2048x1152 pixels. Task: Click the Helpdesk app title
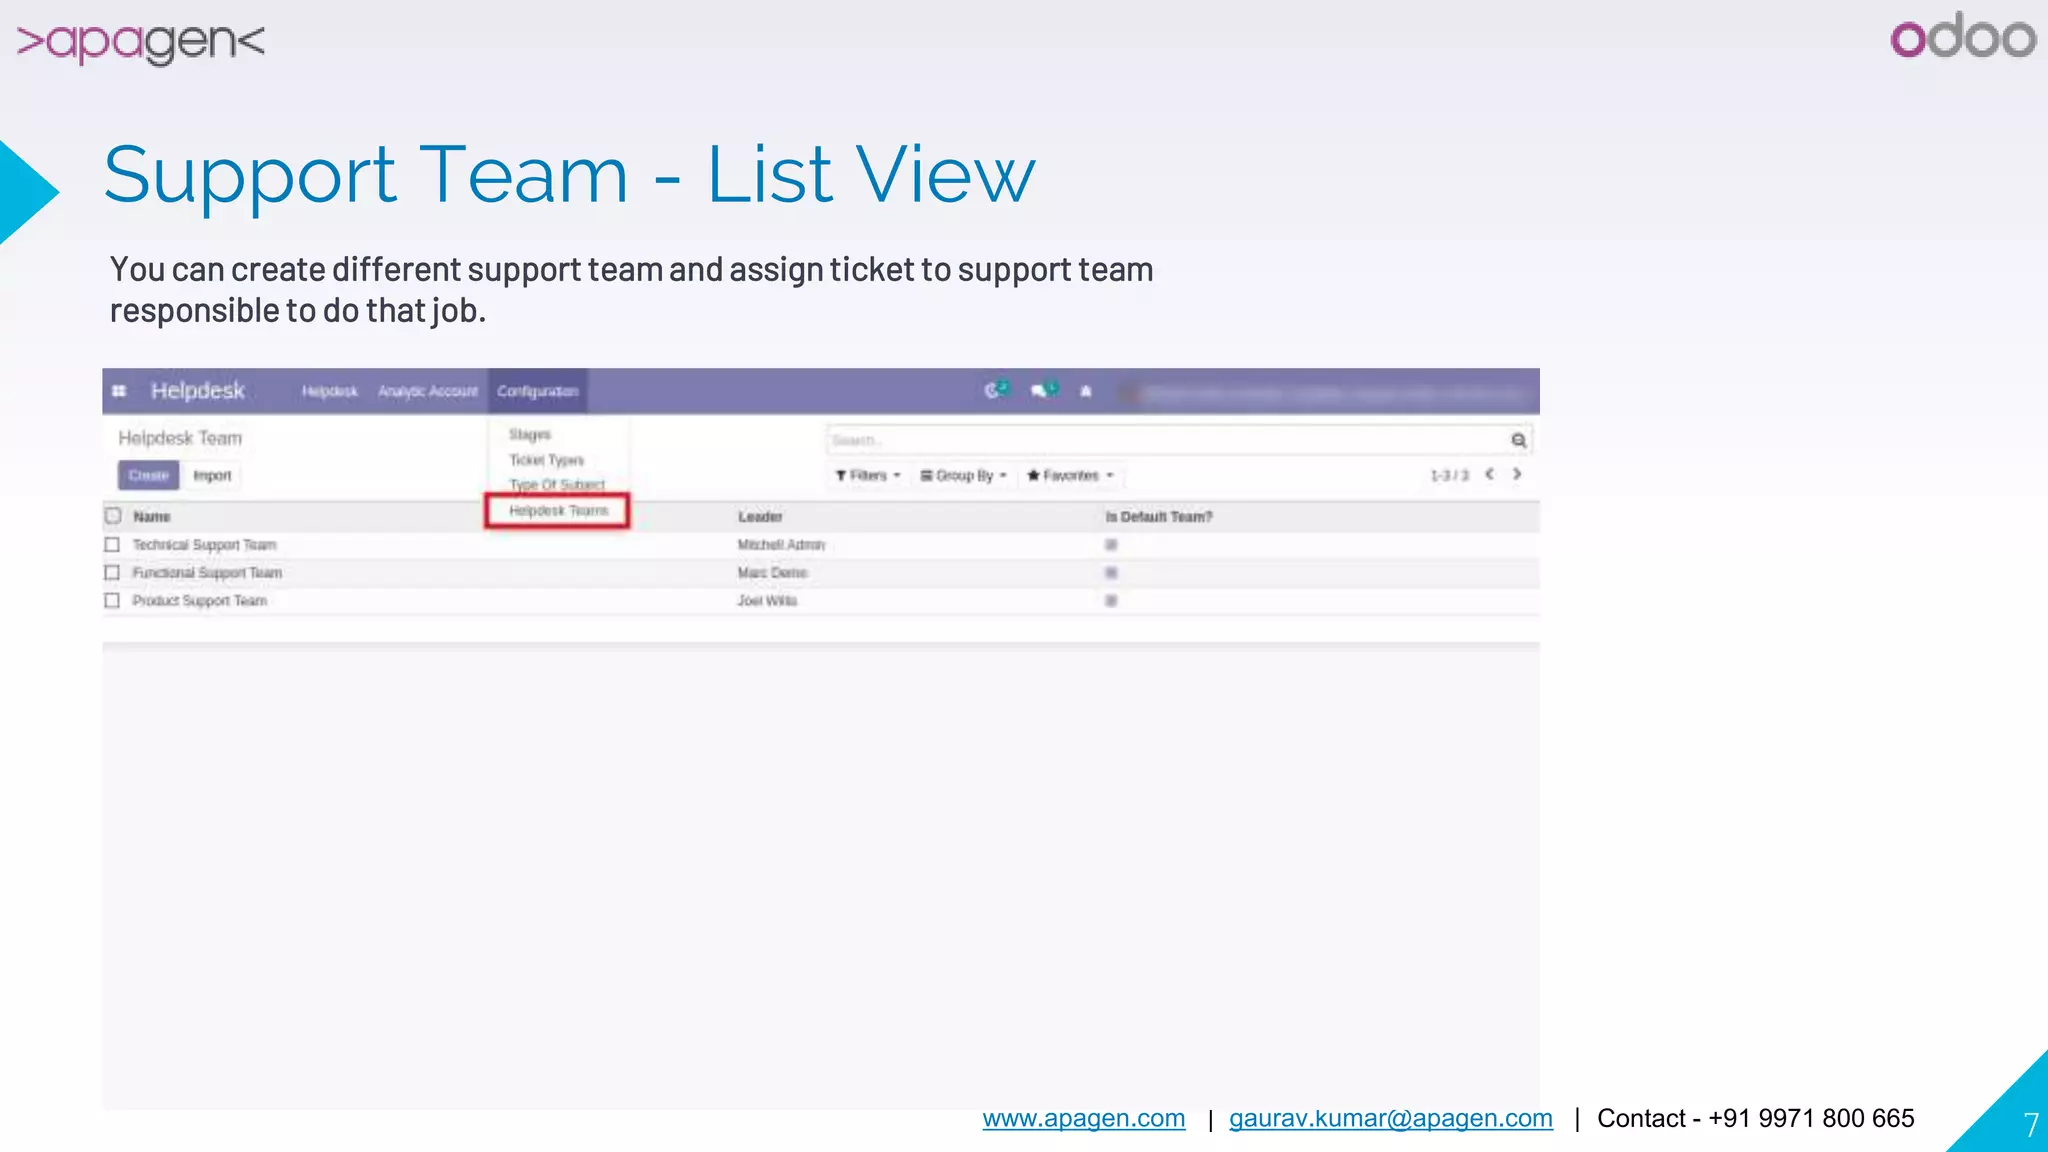198,391
